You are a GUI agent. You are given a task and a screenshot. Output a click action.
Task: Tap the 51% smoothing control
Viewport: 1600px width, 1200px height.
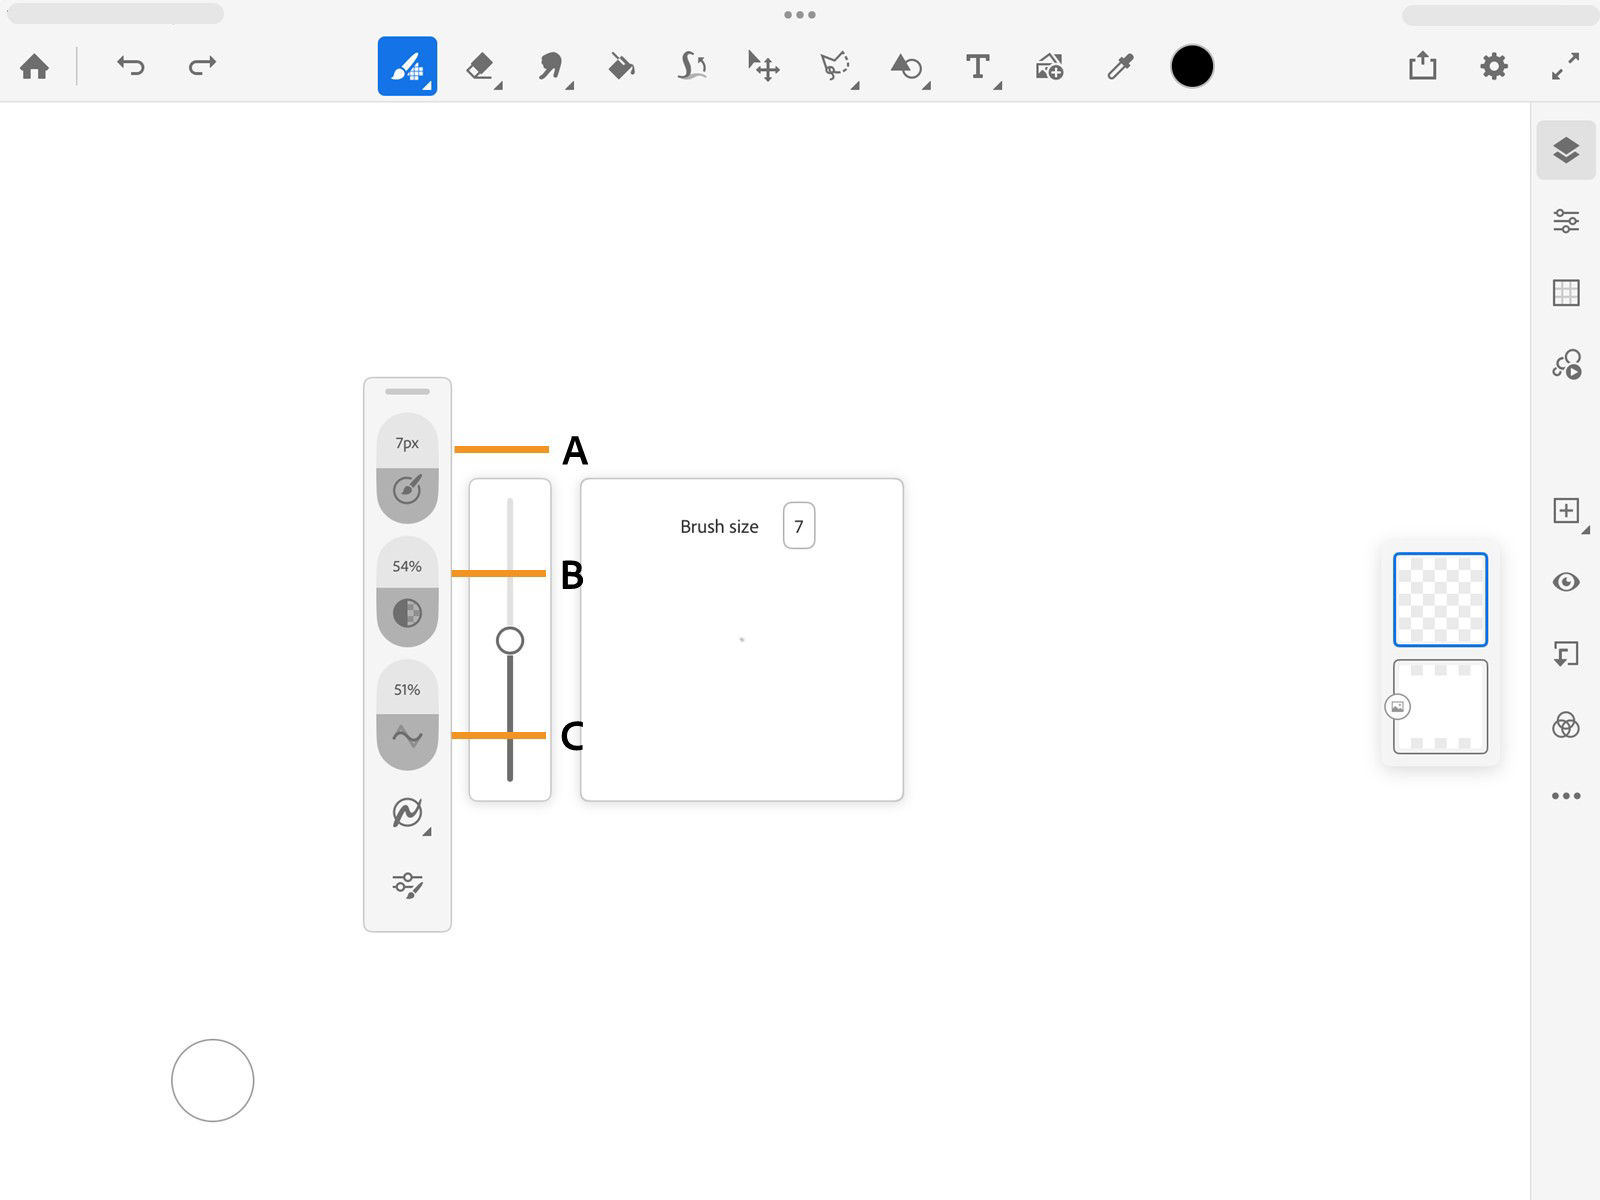pos(407,715)
